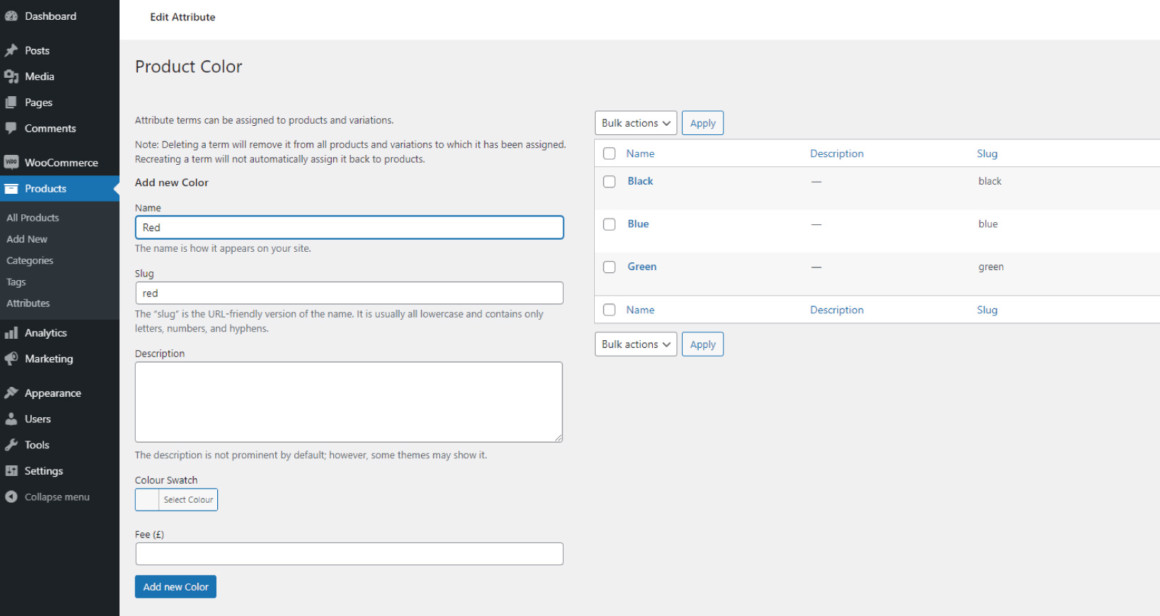Open the top Bulk actions dropdown
Viewport: 1160px width, 616px height.
pyautogui.click(x=635, y=123)
